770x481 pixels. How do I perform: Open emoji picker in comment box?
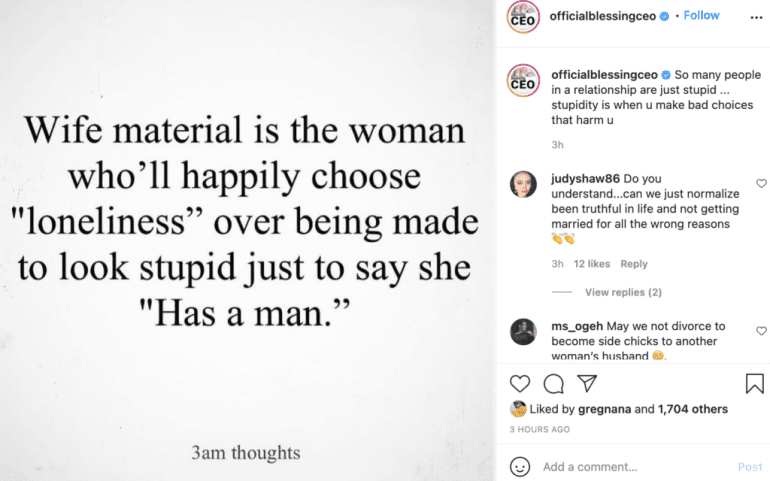pyautogui.click(x=520, y=467)
